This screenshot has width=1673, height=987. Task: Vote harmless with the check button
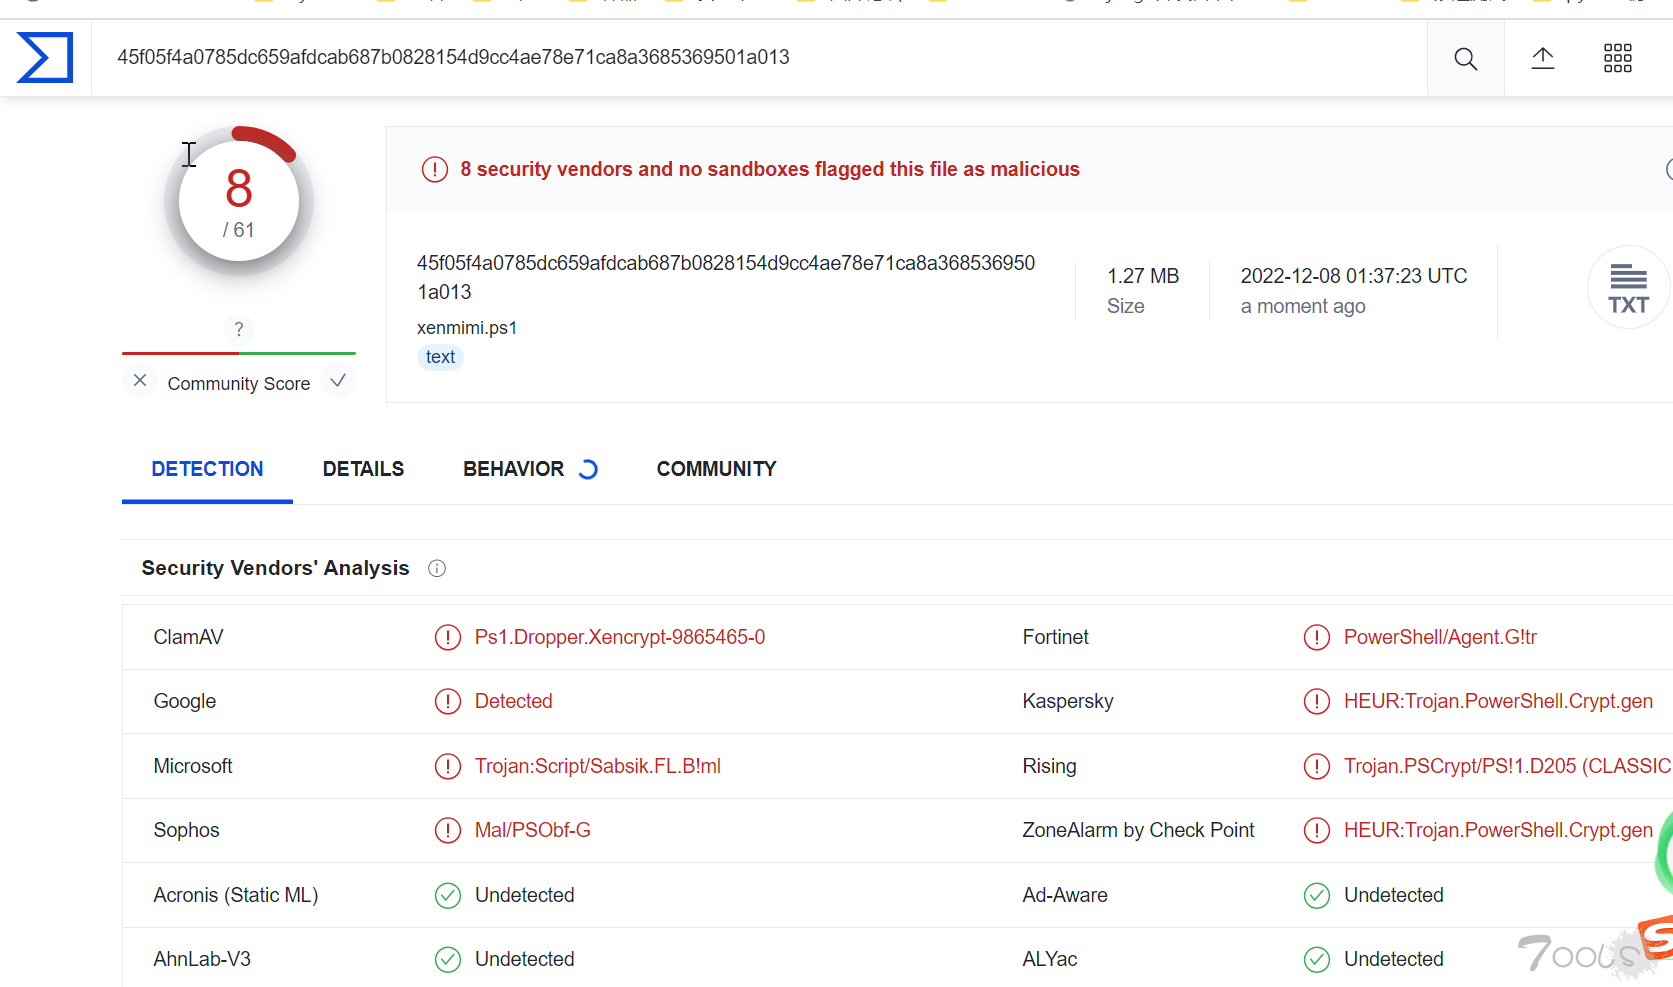point(338,381)
